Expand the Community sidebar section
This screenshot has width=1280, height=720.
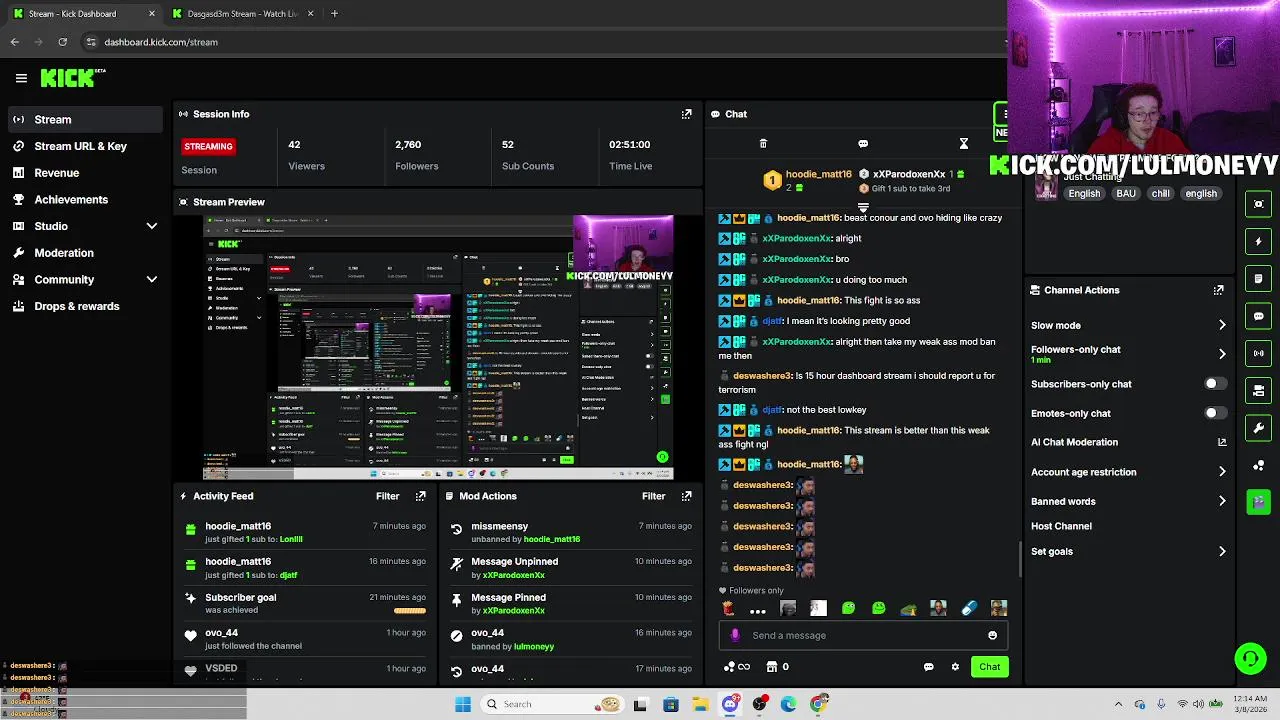coord(152,280)
